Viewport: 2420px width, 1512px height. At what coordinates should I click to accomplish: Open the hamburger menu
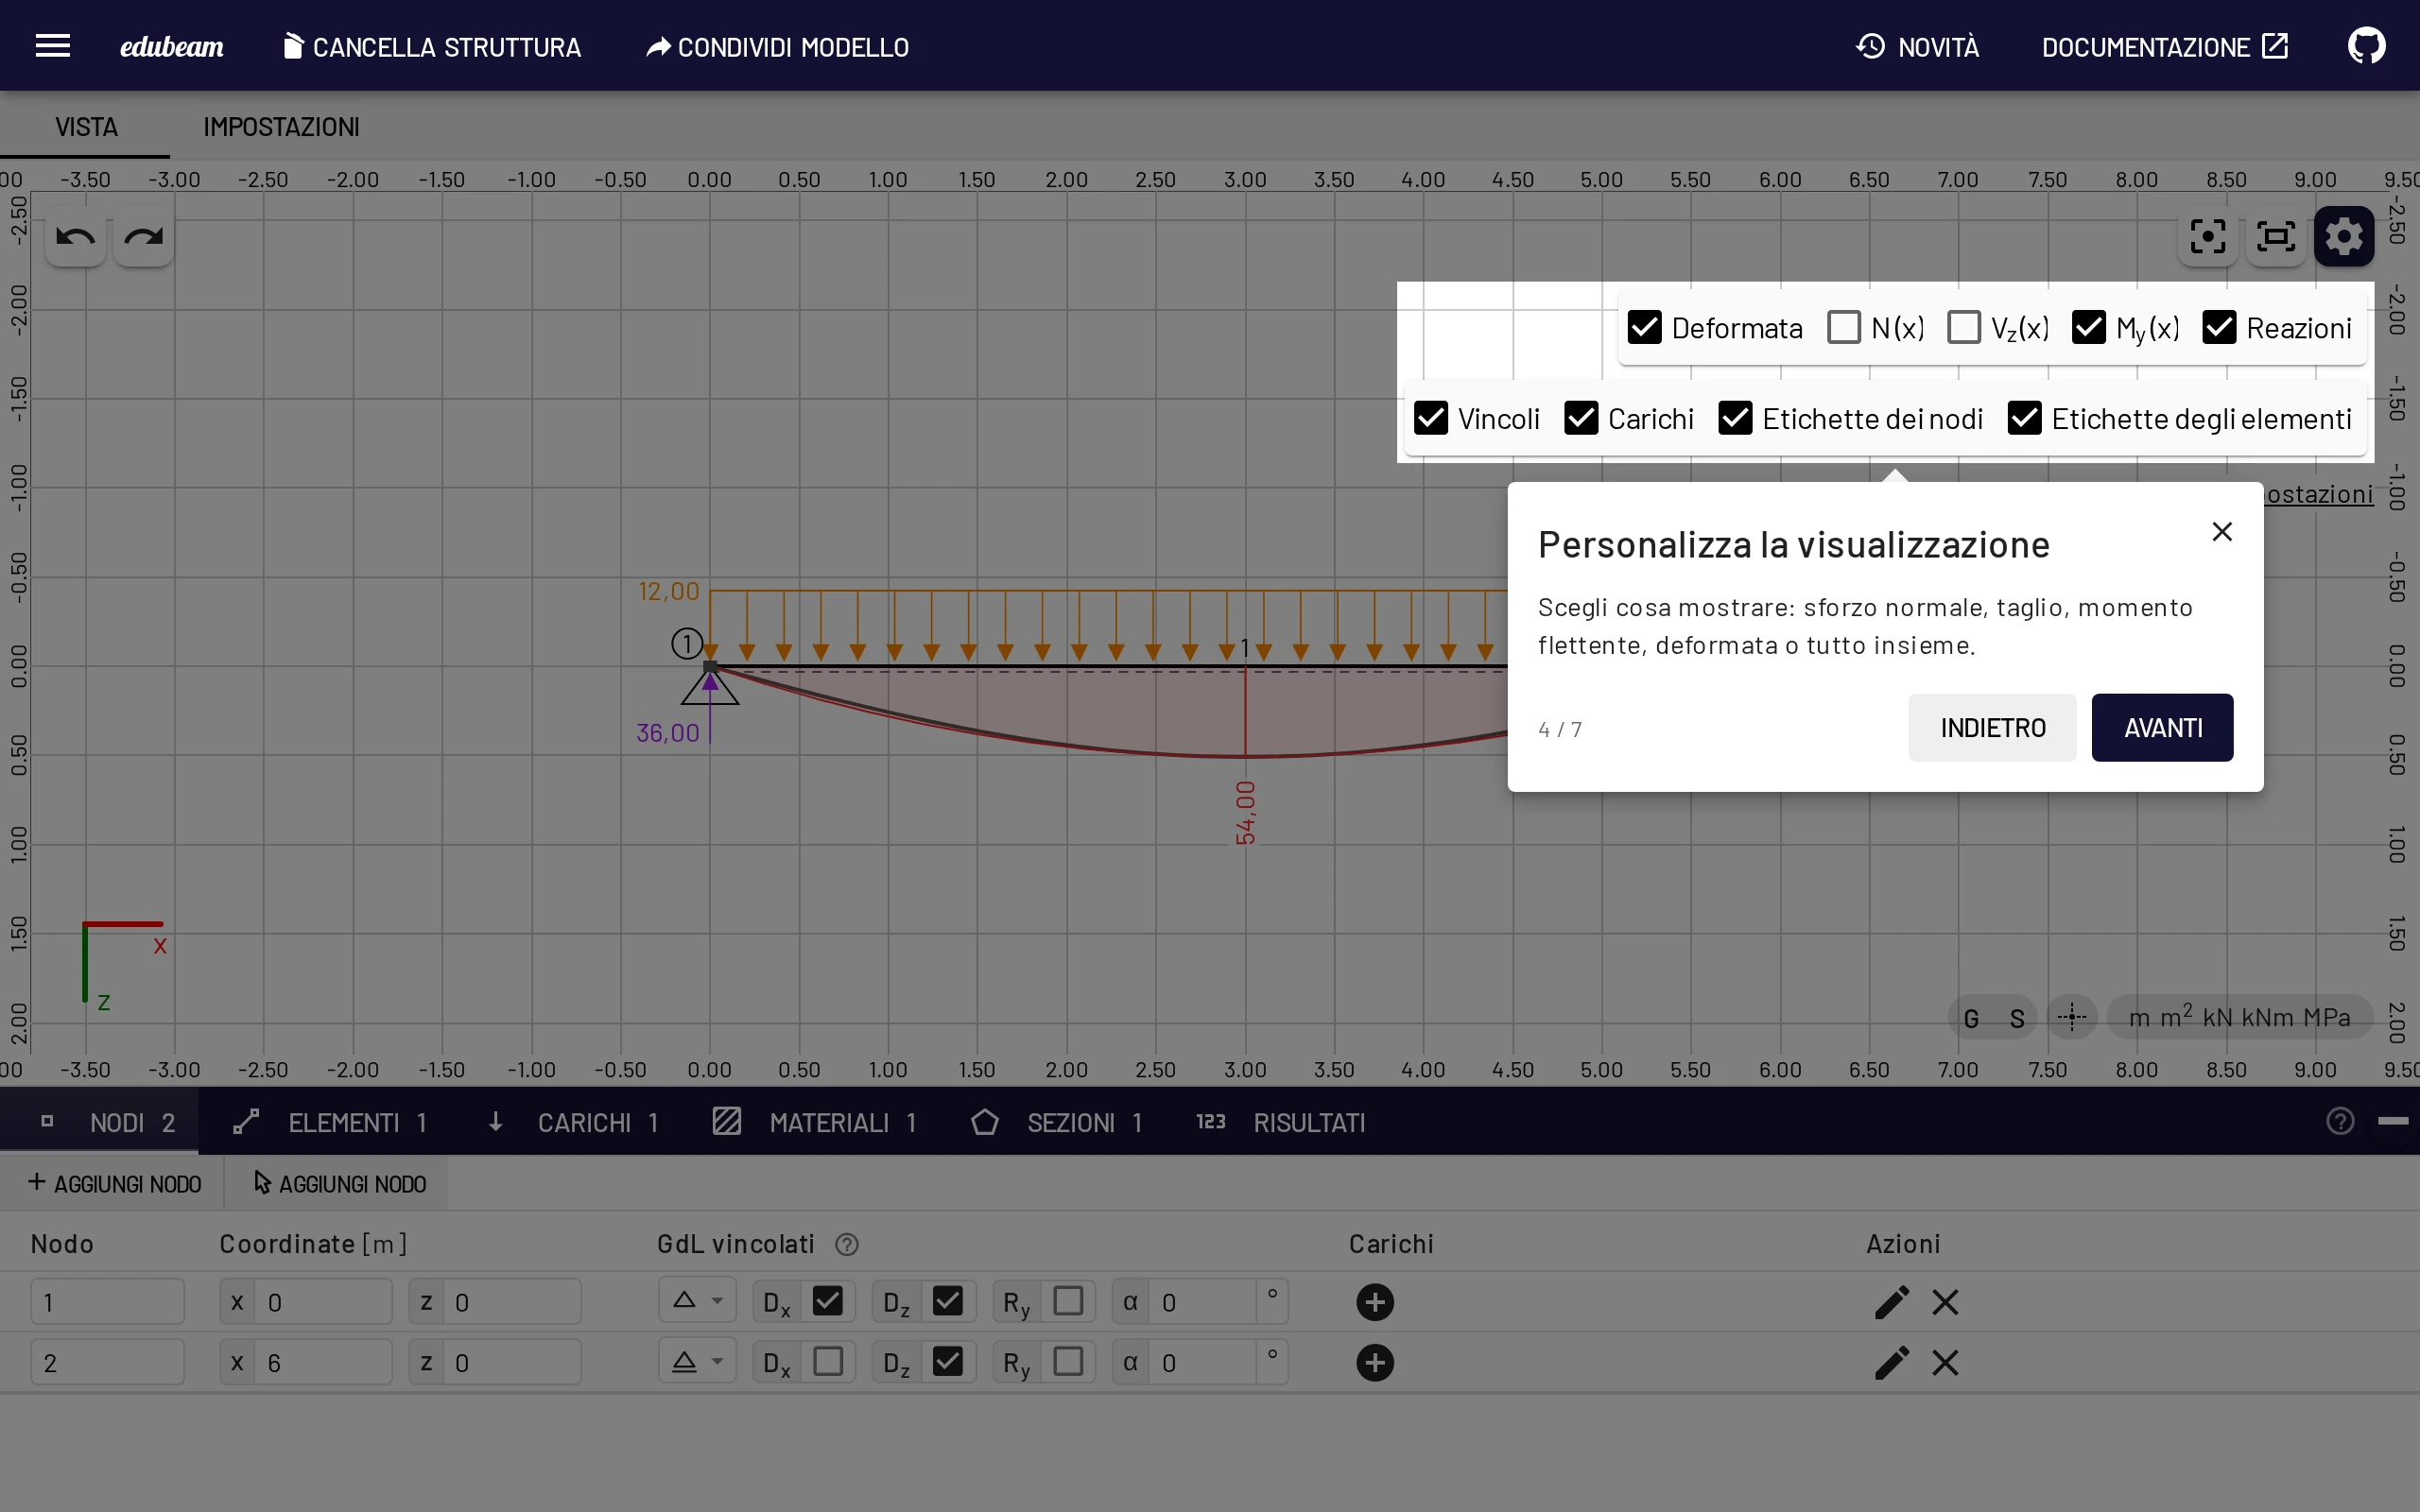[x=52, y=46]
